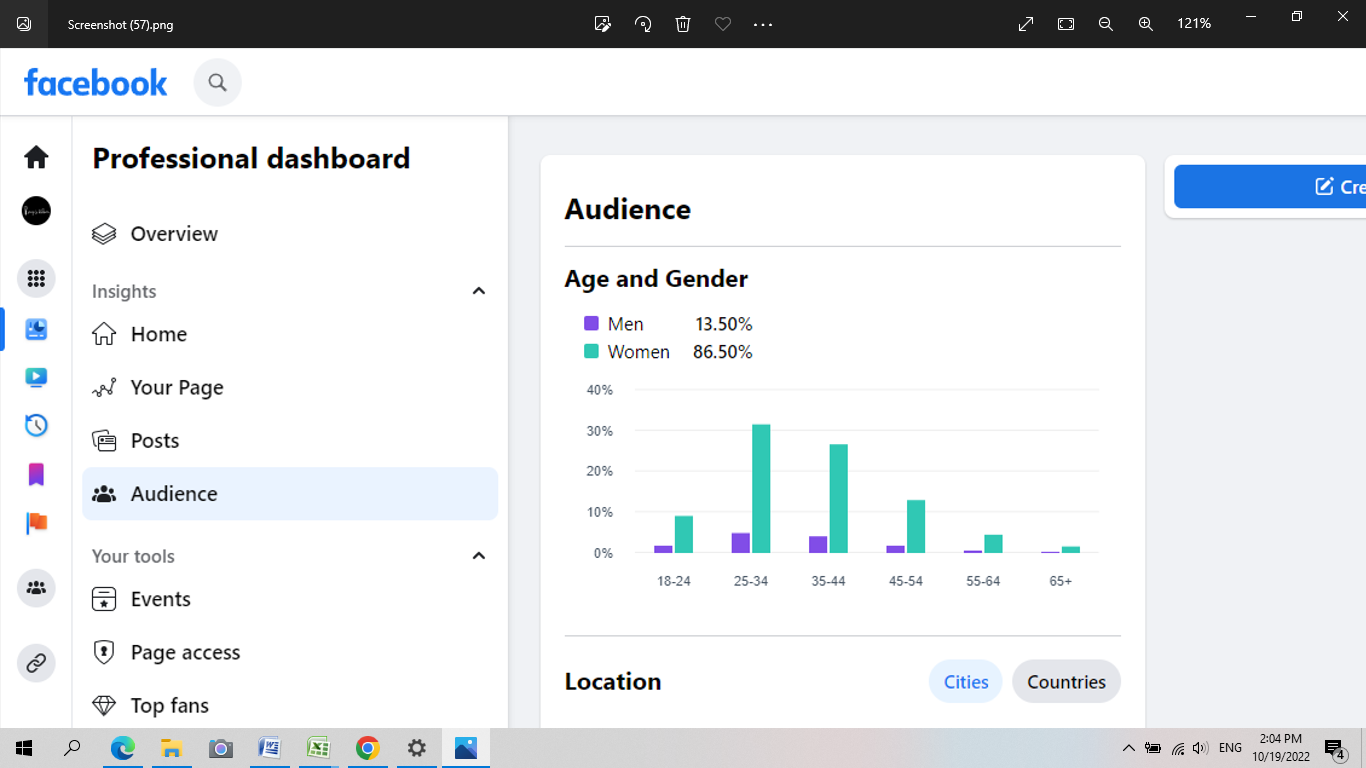Viewport: 1366px width, 768px height.
Task: Open Top fans tool
Action: click(290, 705)
